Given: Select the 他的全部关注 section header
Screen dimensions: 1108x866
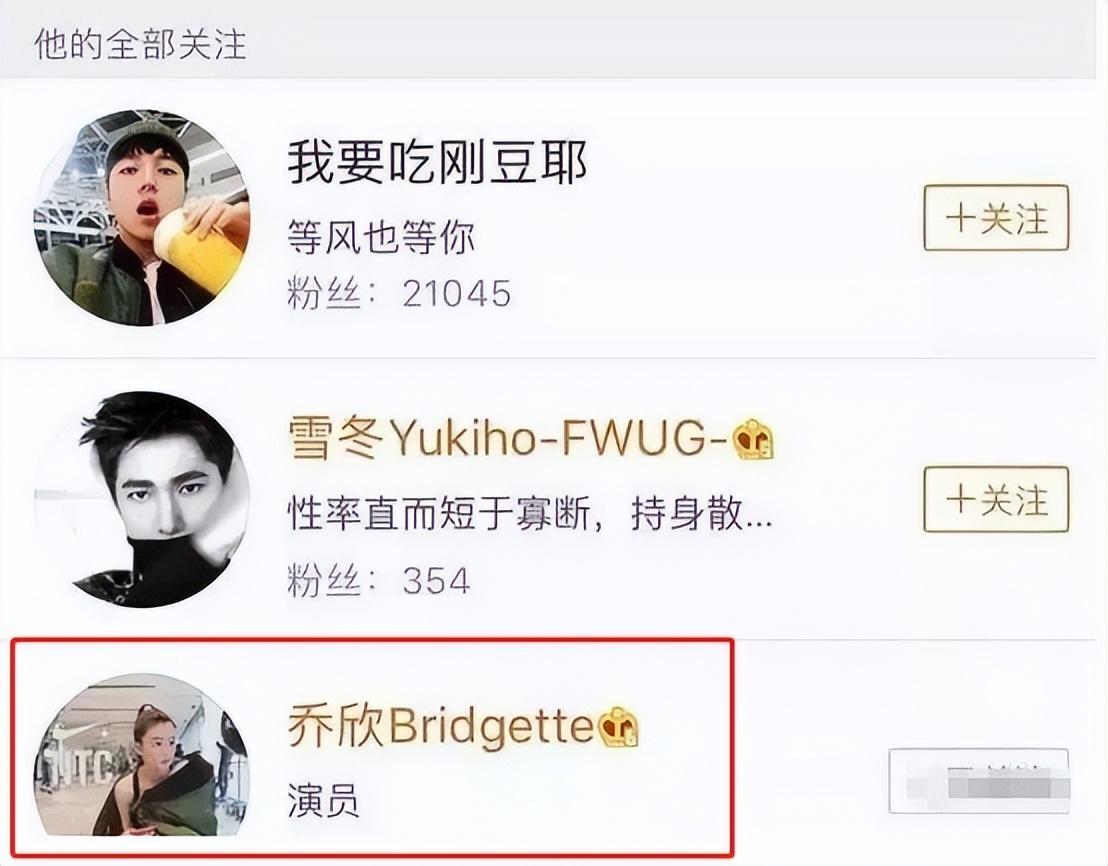Looking at the screenshot, I should point(141,44).
